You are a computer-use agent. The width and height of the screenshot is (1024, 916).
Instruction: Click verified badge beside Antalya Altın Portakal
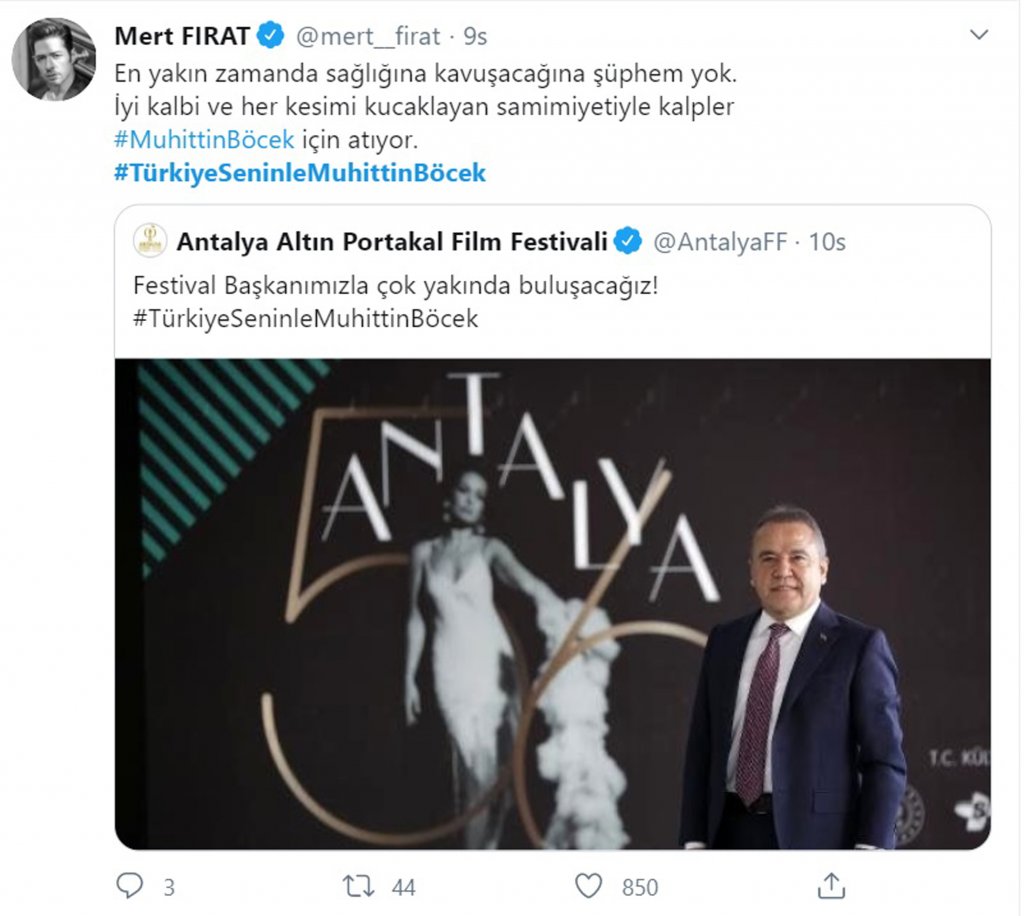[628, 241]
